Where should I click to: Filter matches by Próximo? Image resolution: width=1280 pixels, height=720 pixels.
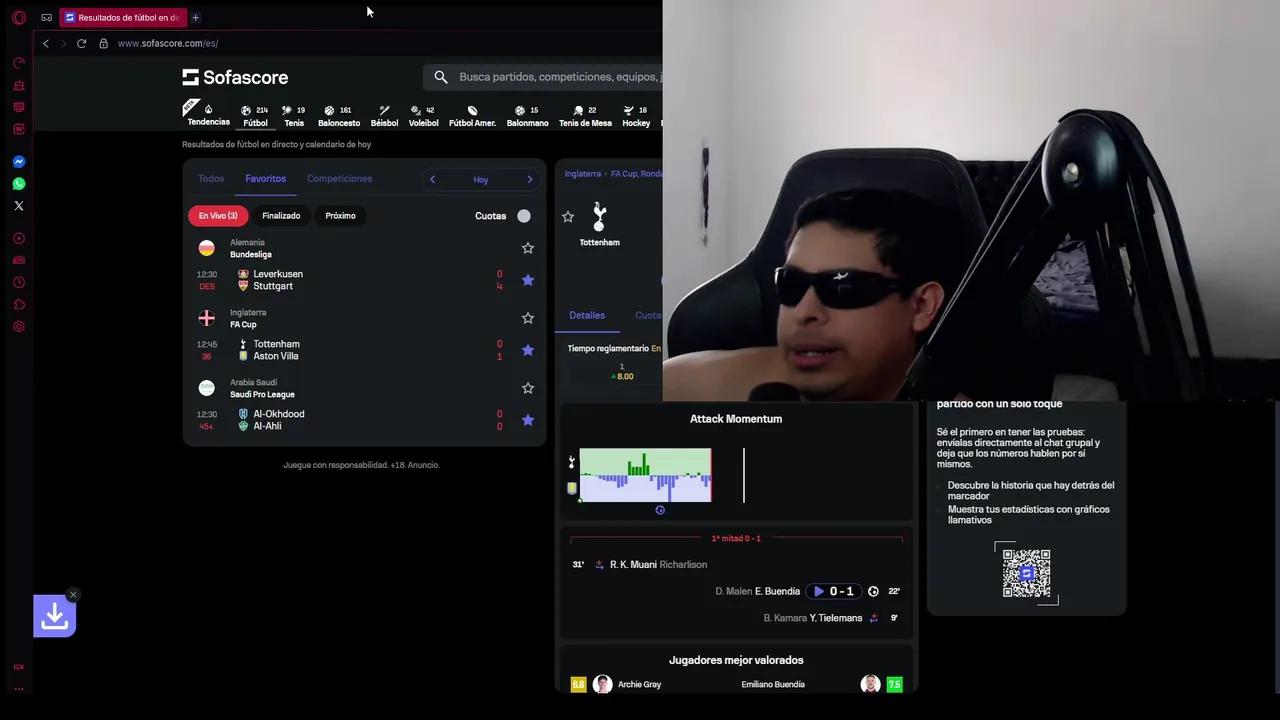pyautogui.click(x=340, y=216)
